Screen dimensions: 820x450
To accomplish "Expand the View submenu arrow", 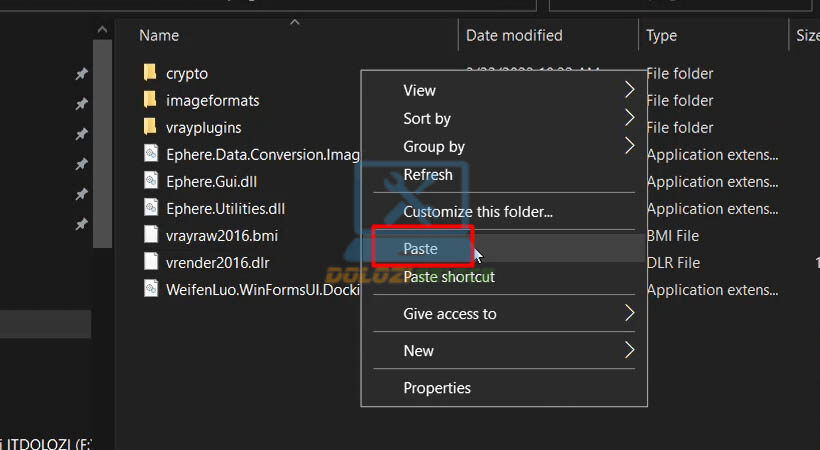I will click(x=629, y=90).
